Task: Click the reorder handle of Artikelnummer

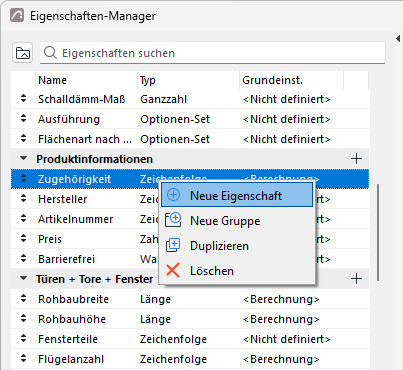Action: tap(23, 218)
